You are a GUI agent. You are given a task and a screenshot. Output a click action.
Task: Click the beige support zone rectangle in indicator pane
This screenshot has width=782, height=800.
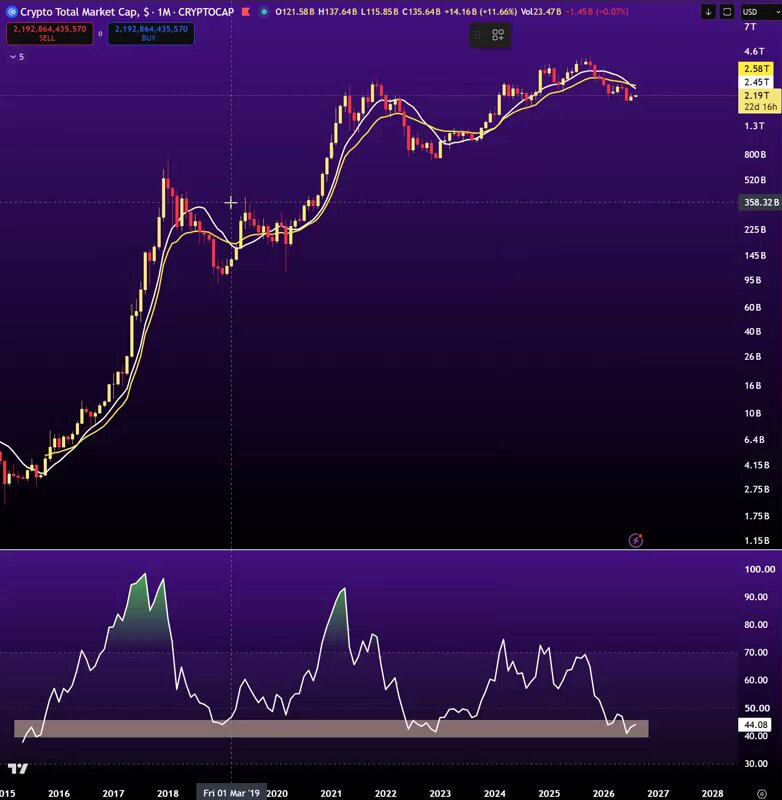point(331,729)
